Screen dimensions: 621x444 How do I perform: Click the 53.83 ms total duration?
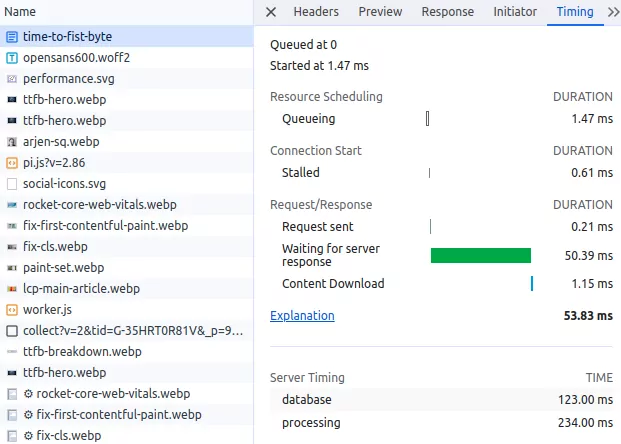[x=588, y=316]
